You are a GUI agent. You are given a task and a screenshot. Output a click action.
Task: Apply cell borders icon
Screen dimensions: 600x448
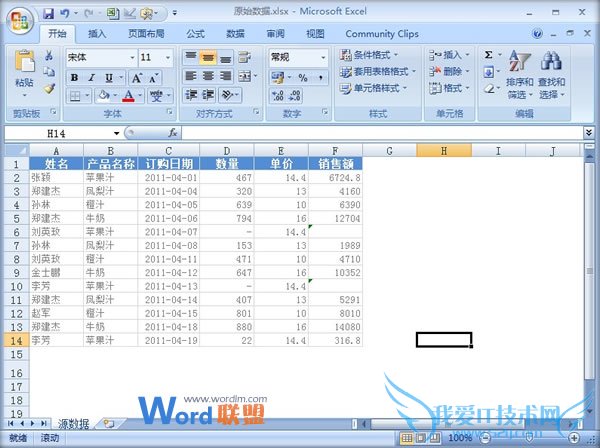(x=75, y=96)
